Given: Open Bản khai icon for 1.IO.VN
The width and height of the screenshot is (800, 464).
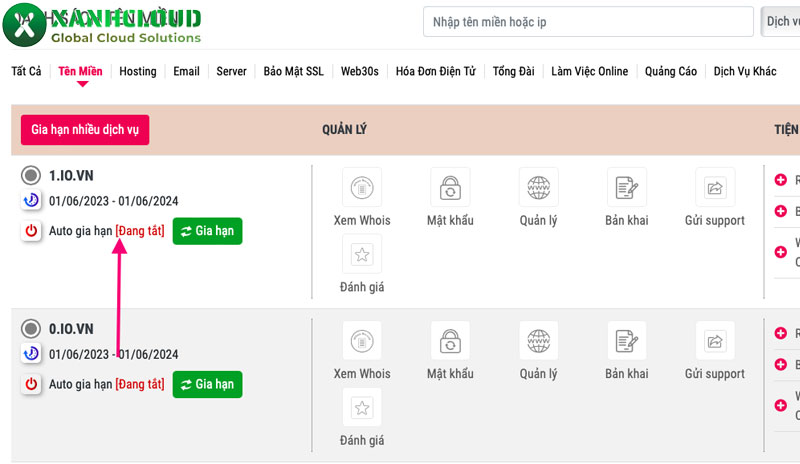Looking at the screenshot, I should pos(626,187).
